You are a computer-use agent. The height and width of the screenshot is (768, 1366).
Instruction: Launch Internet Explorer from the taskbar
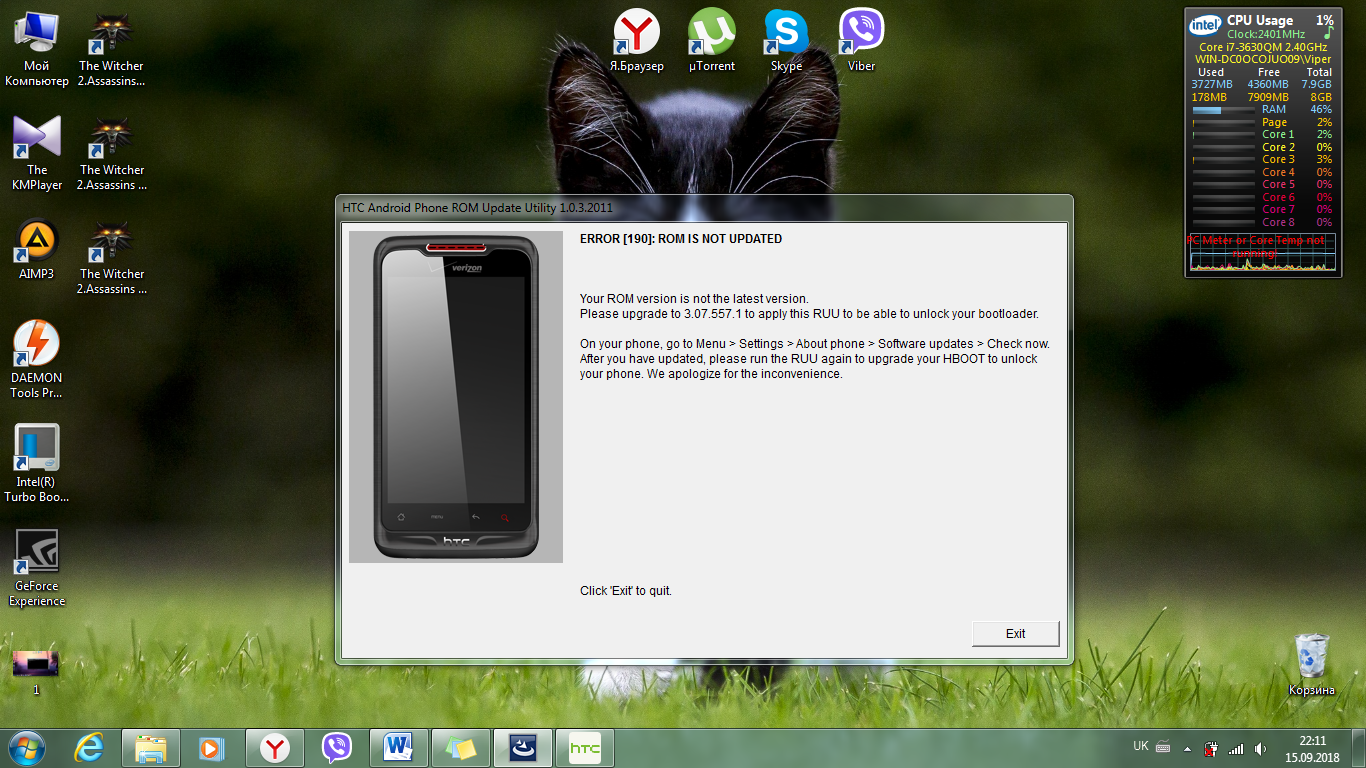click(90, 748)
